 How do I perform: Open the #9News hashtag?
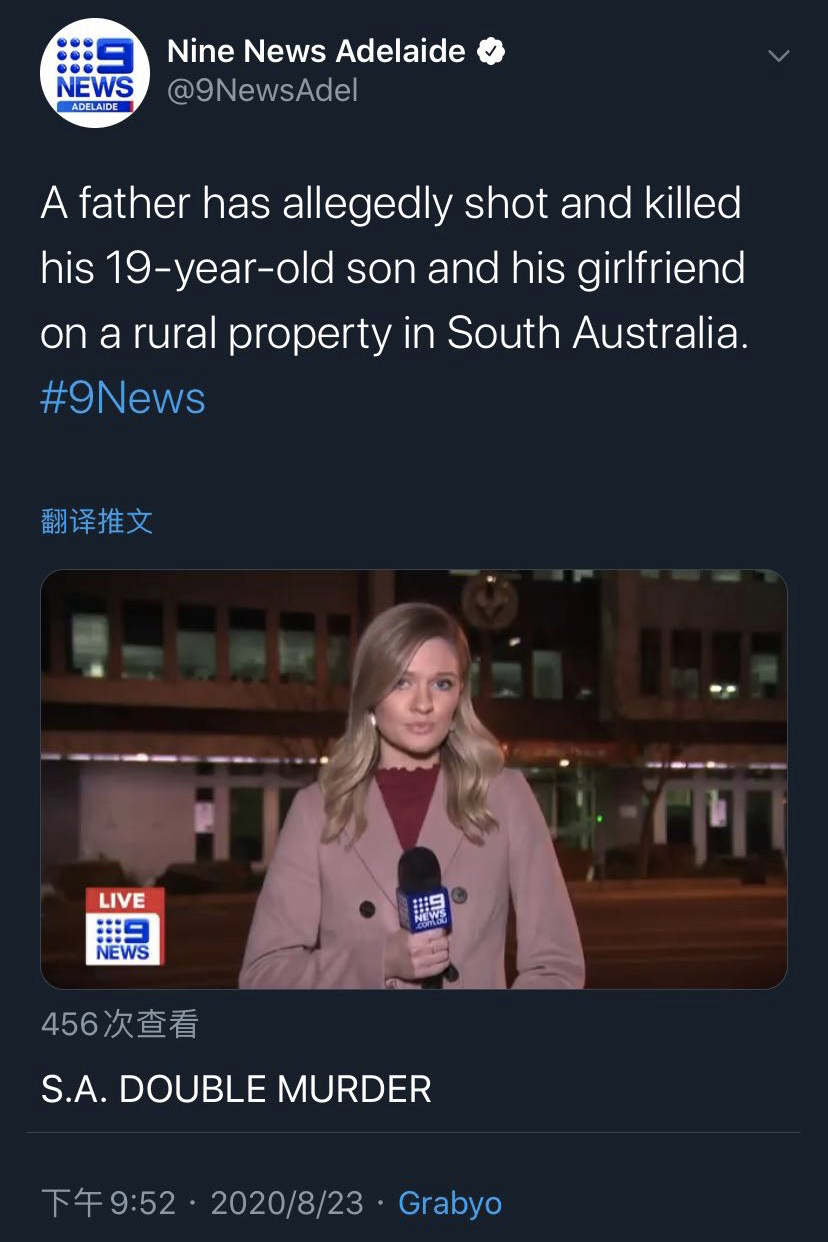pyautogui.click(x=123, y=398)
